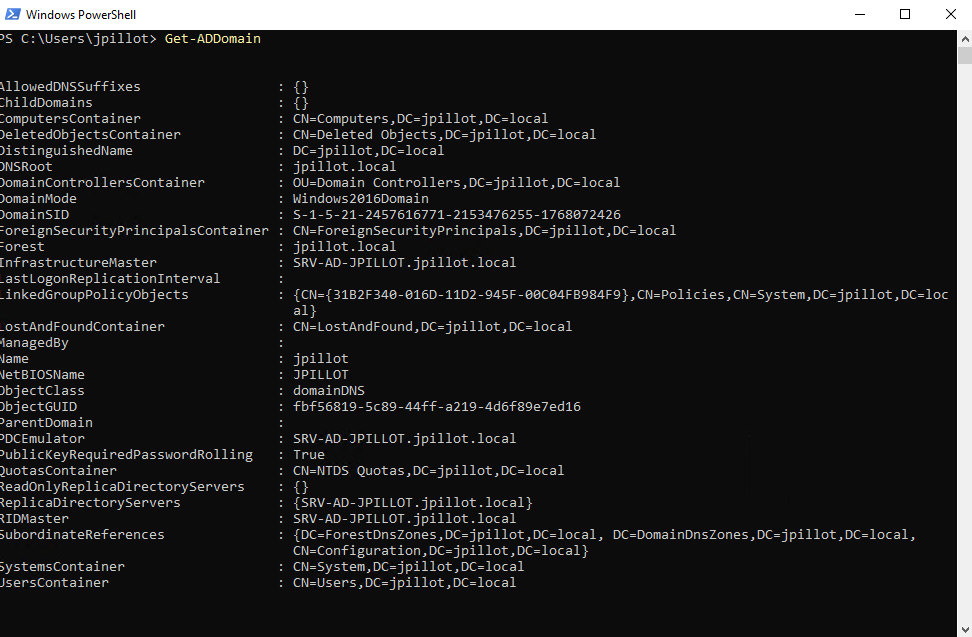
Task: Click the Get-ADDomain command text
Action: pos(213,38)
